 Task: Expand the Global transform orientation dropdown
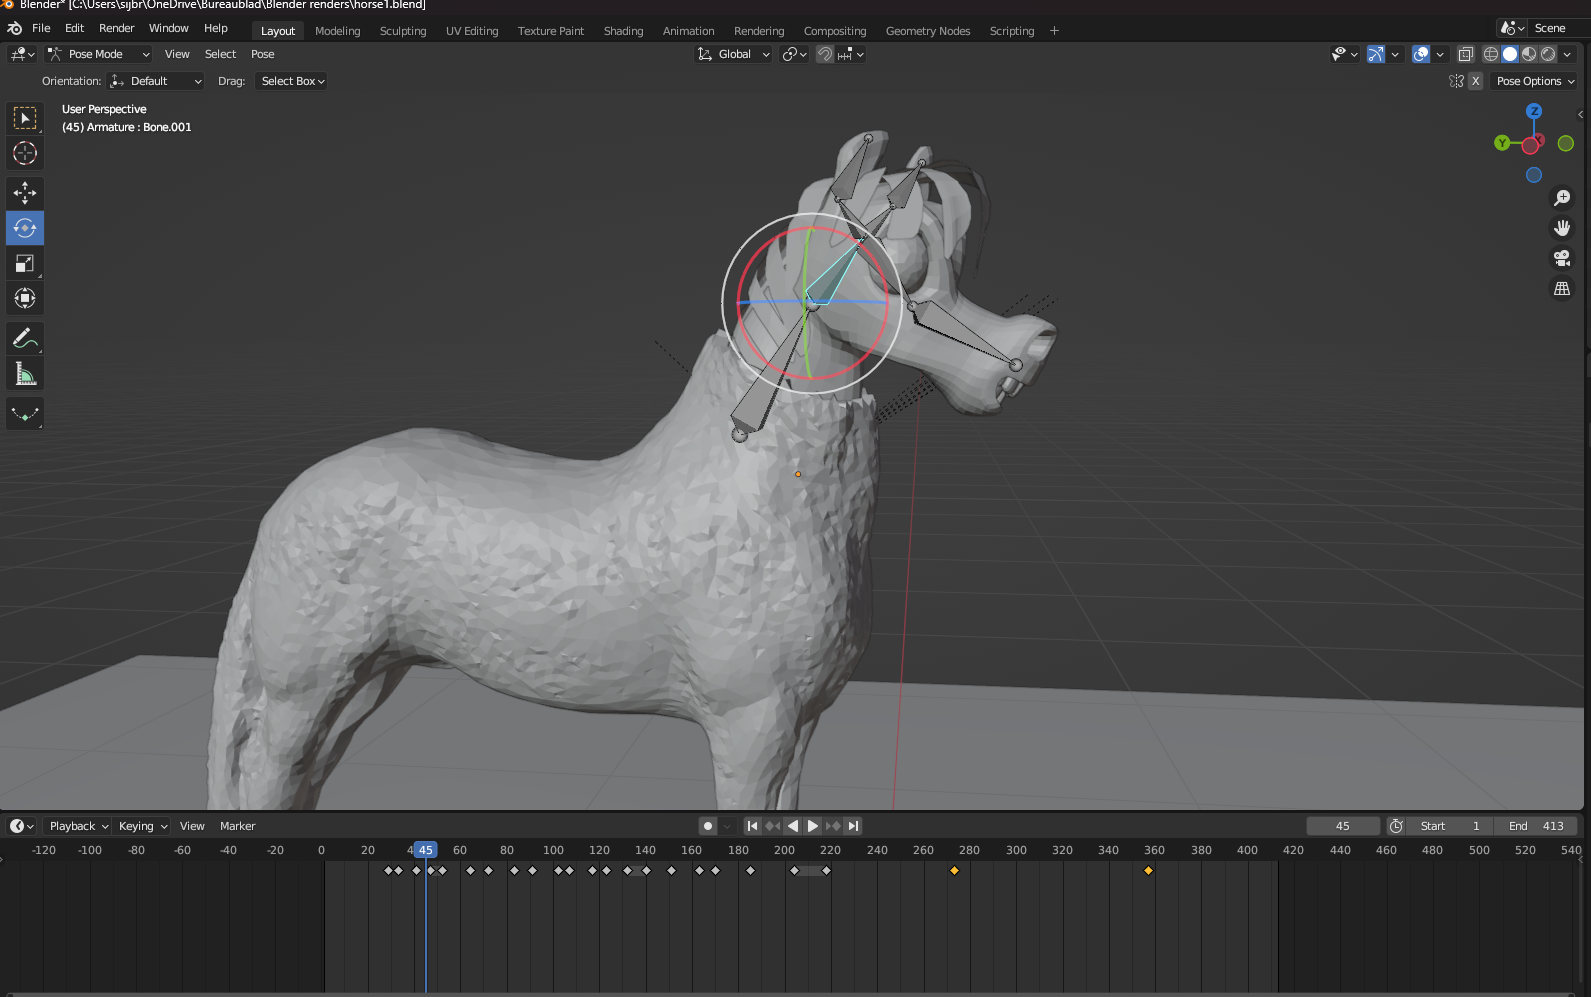click(734, 54)
